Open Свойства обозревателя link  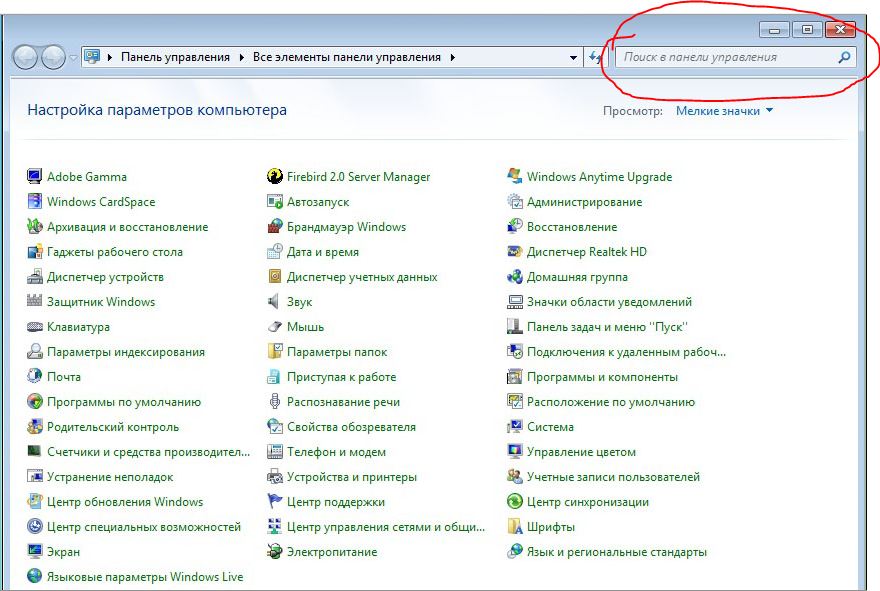click(351, 427)
